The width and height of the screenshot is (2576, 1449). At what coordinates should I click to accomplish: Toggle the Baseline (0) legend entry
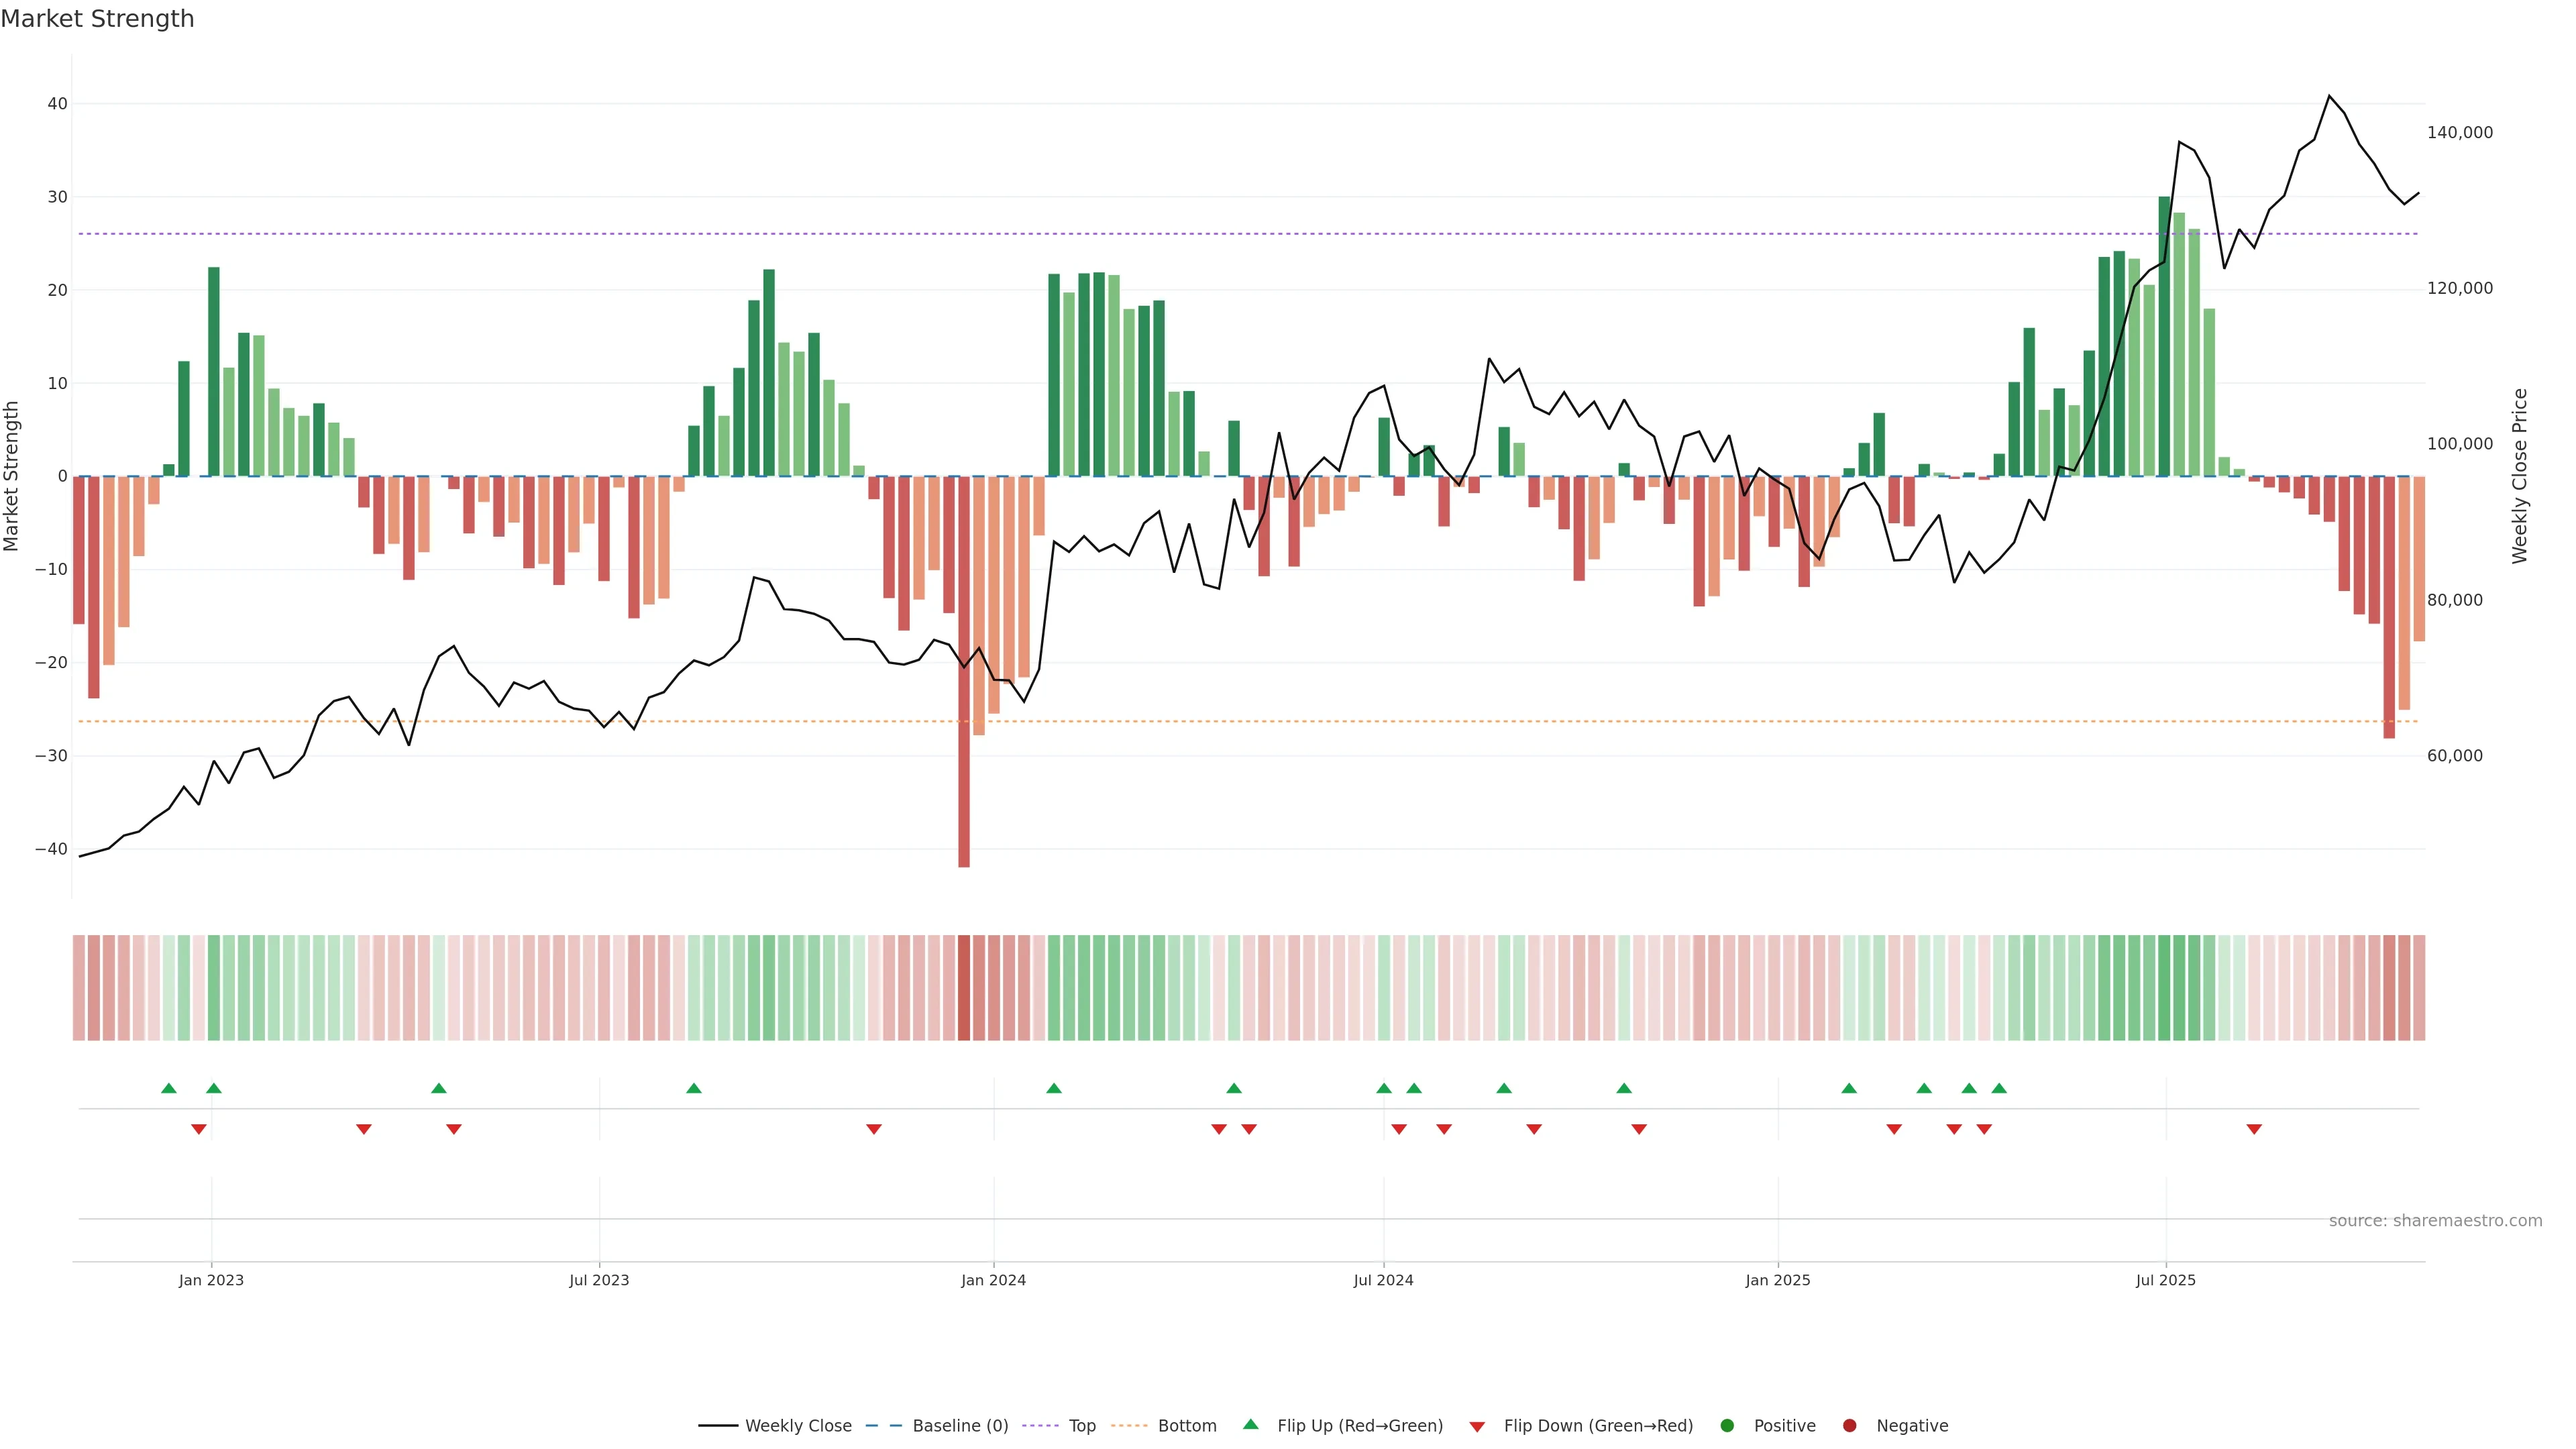coord(960,1425)
